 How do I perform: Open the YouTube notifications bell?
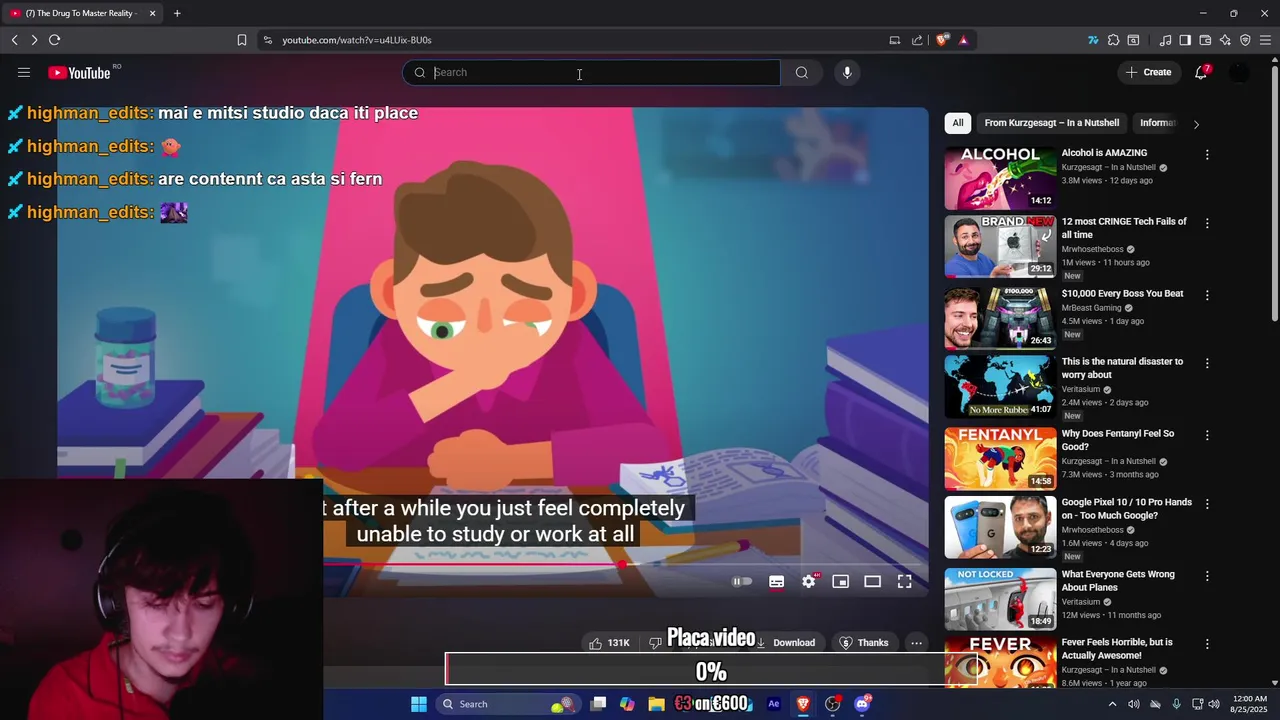1201,72
